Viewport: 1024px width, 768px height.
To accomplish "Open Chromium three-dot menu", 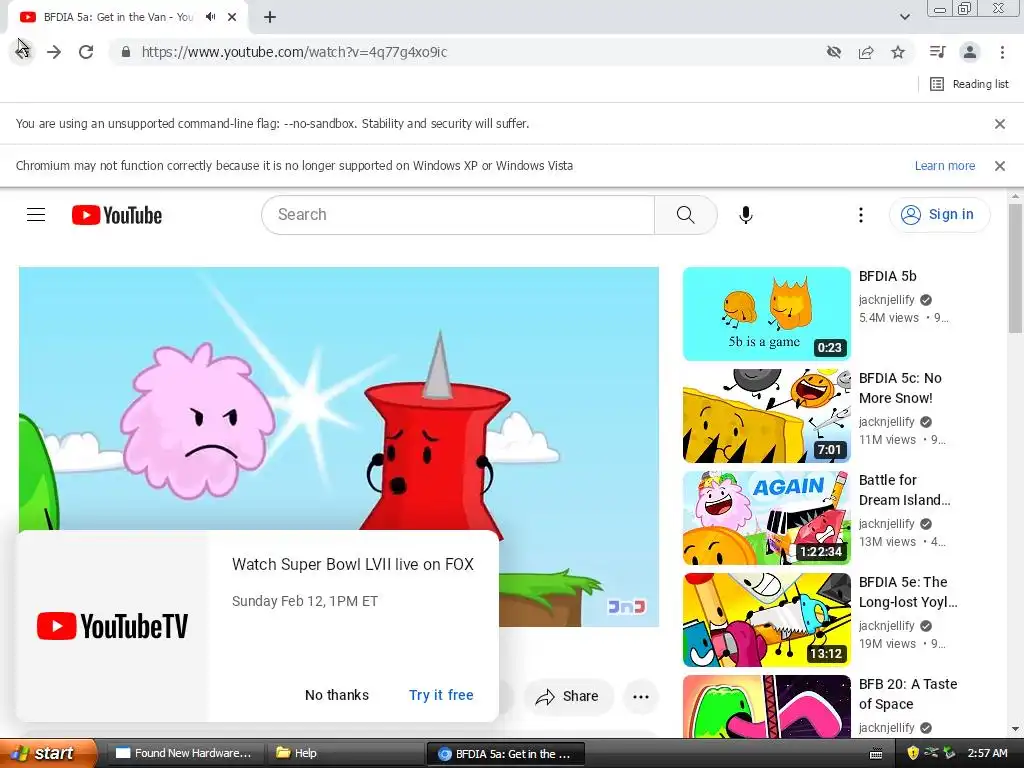I will click(1002, 52).
